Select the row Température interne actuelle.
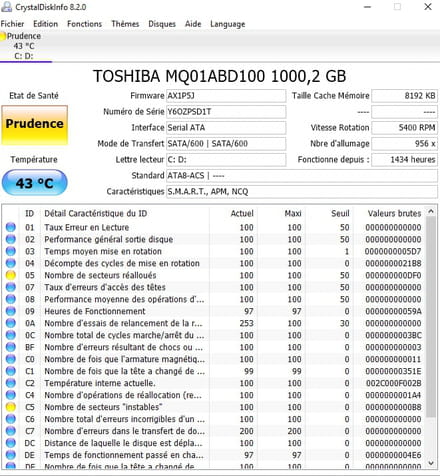Viewport: 440px width, 476px height. pos(214,383)
